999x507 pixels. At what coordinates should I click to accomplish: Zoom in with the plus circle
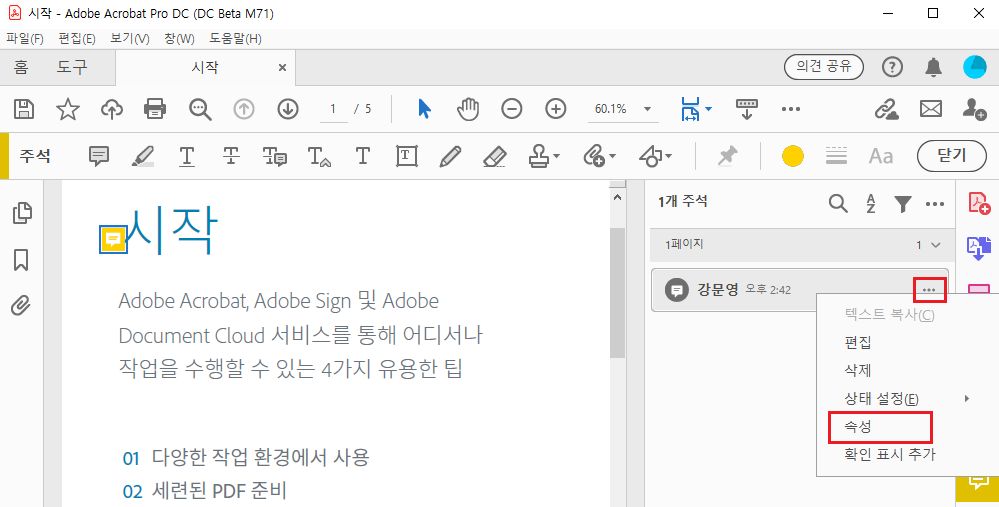click(x=556, y=109)
